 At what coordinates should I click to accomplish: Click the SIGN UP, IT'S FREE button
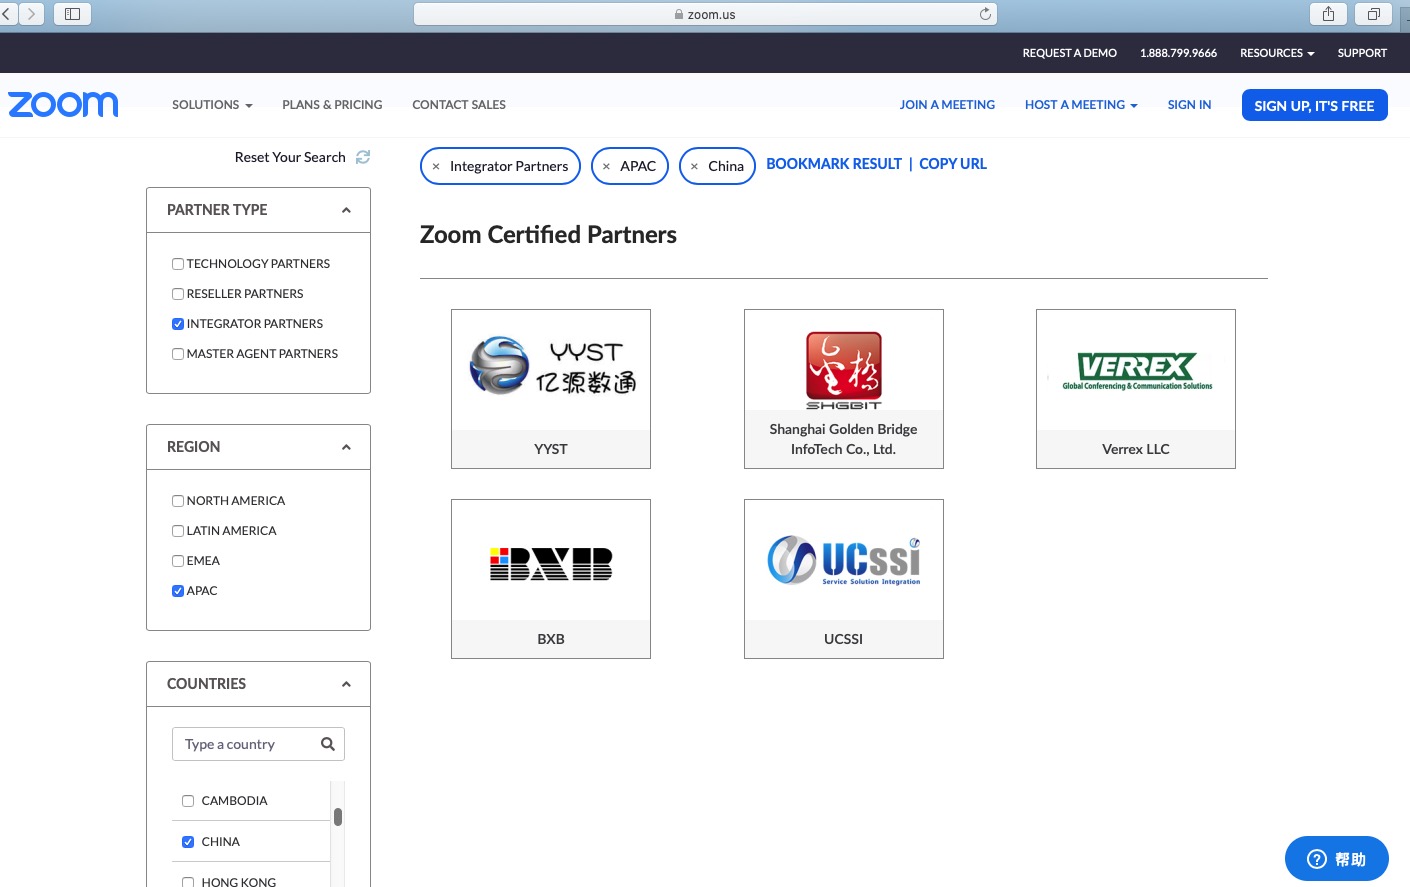[1314, 104]
